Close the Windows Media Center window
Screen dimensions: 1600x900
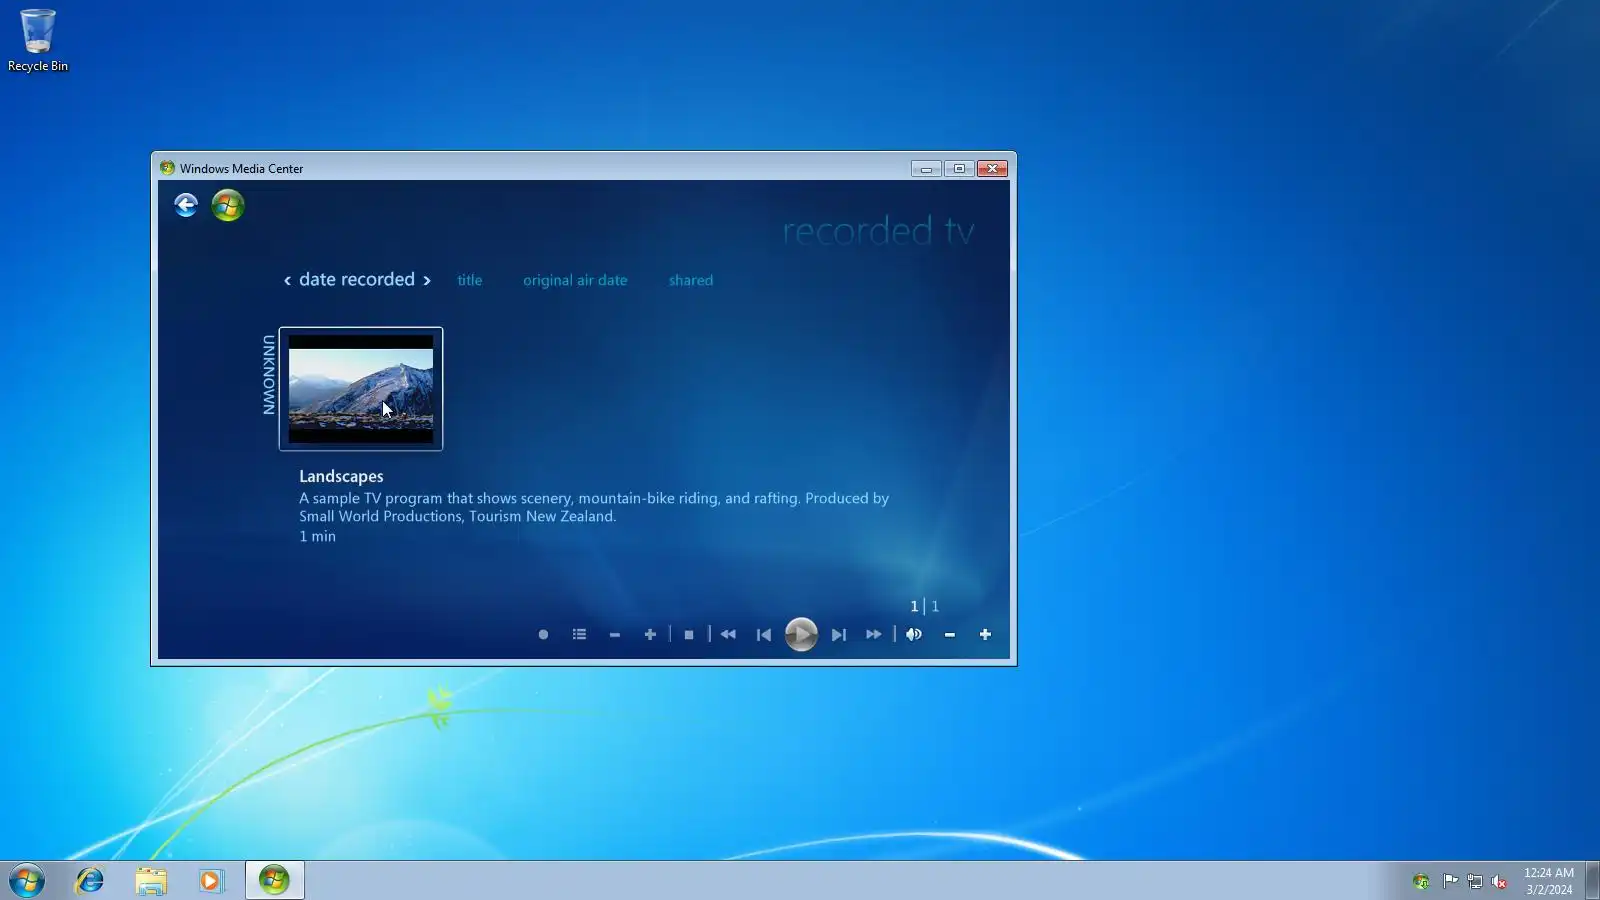(x=992, y=169)
